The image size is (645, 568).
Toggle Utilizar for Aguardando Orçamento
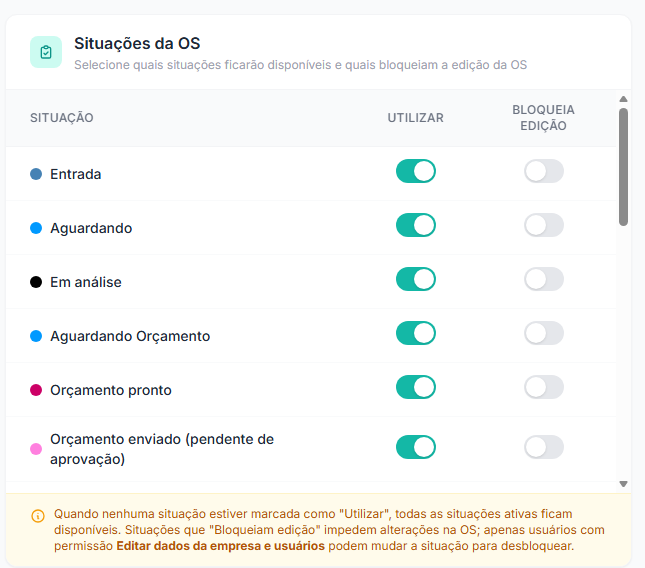tap(416, 333)
